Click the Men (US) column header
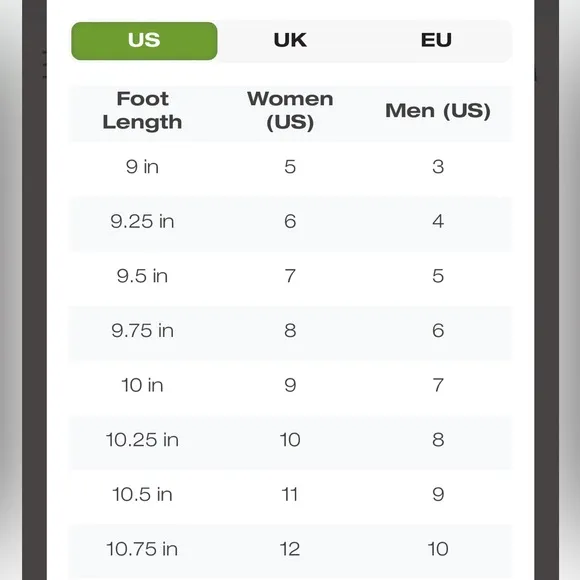580x580 pixels. pyautogui.click(x=438, y=111)
